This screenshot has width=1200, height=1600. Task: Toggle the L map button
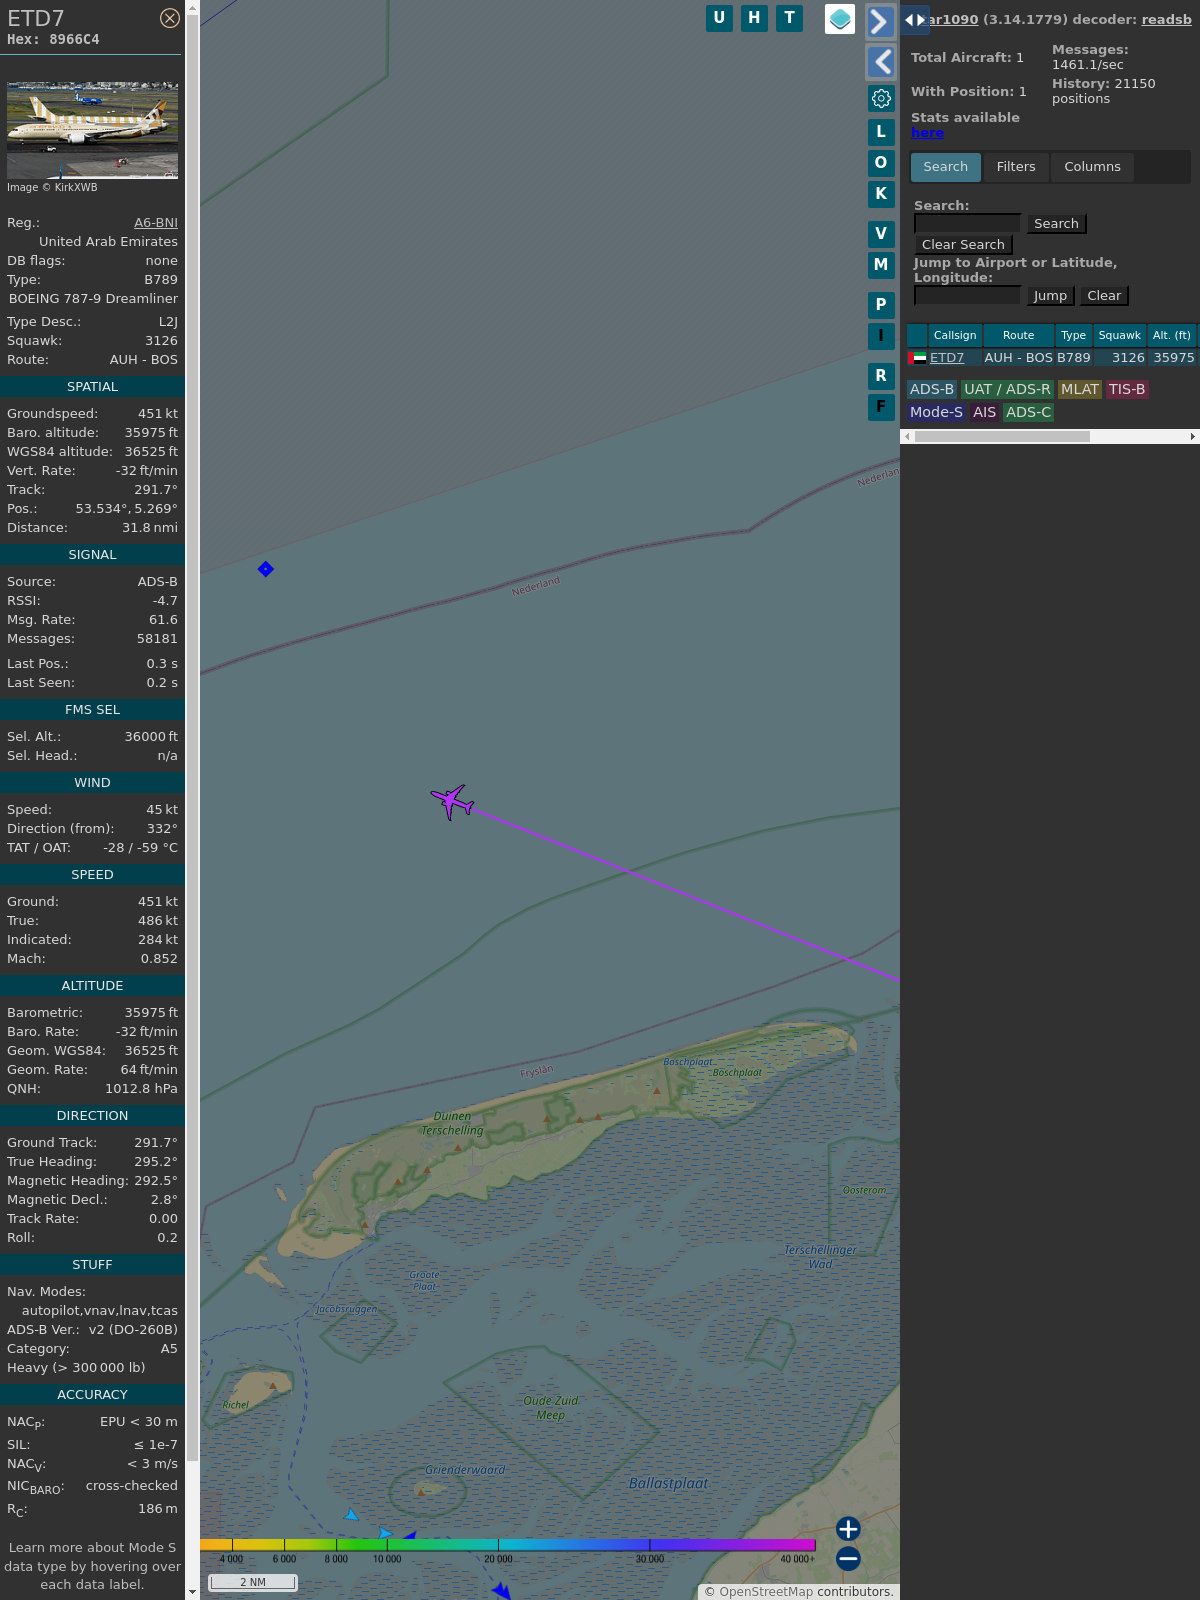coord(881,131)
